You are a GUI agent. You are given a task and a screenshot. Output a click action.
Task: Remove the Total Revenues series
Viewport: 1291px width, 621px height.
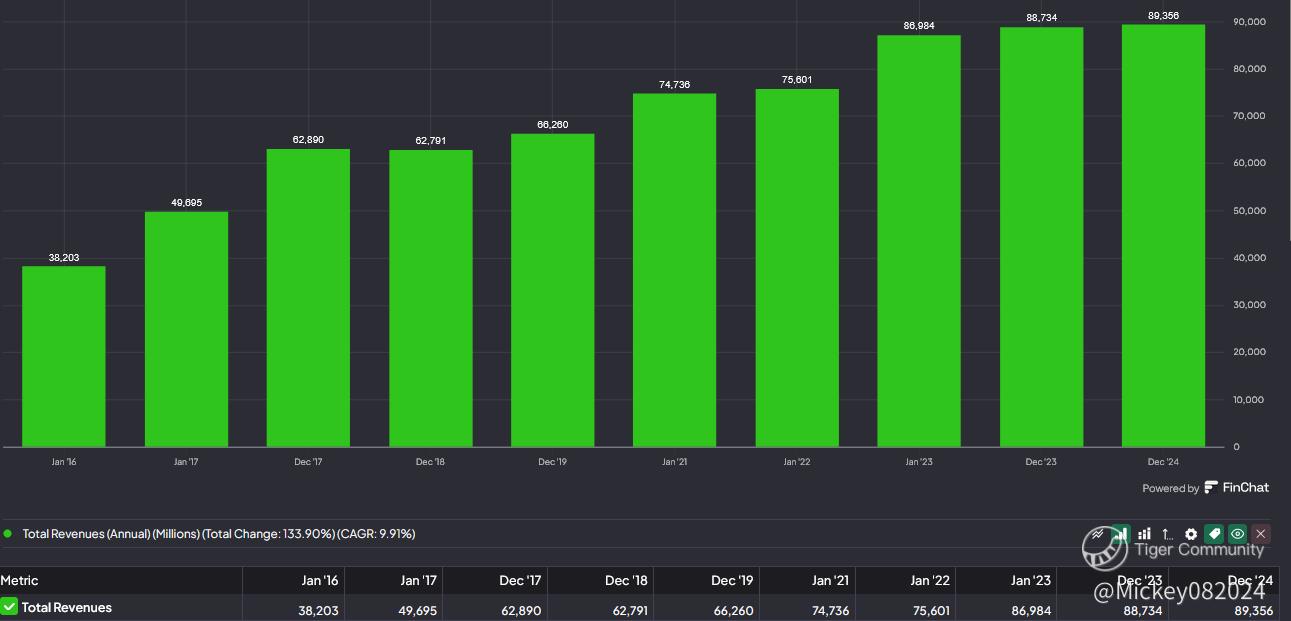coord(1261,534)
